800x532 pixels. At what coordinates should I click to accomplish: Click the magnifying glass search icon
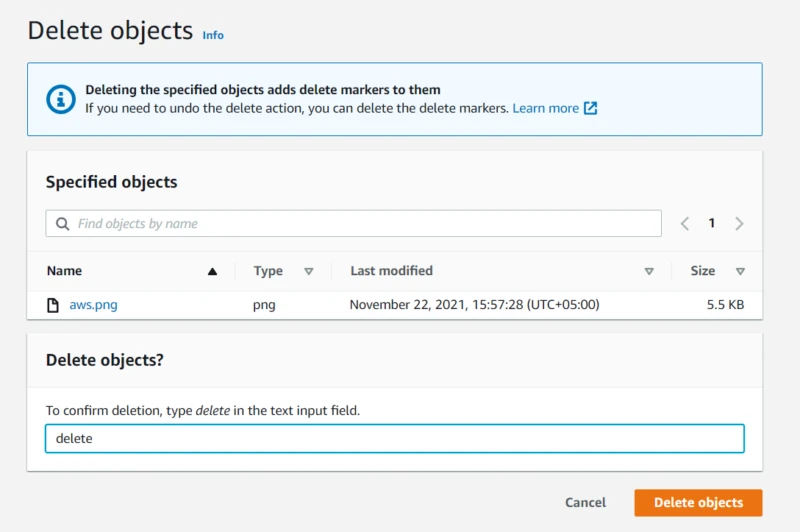(62, 223)
